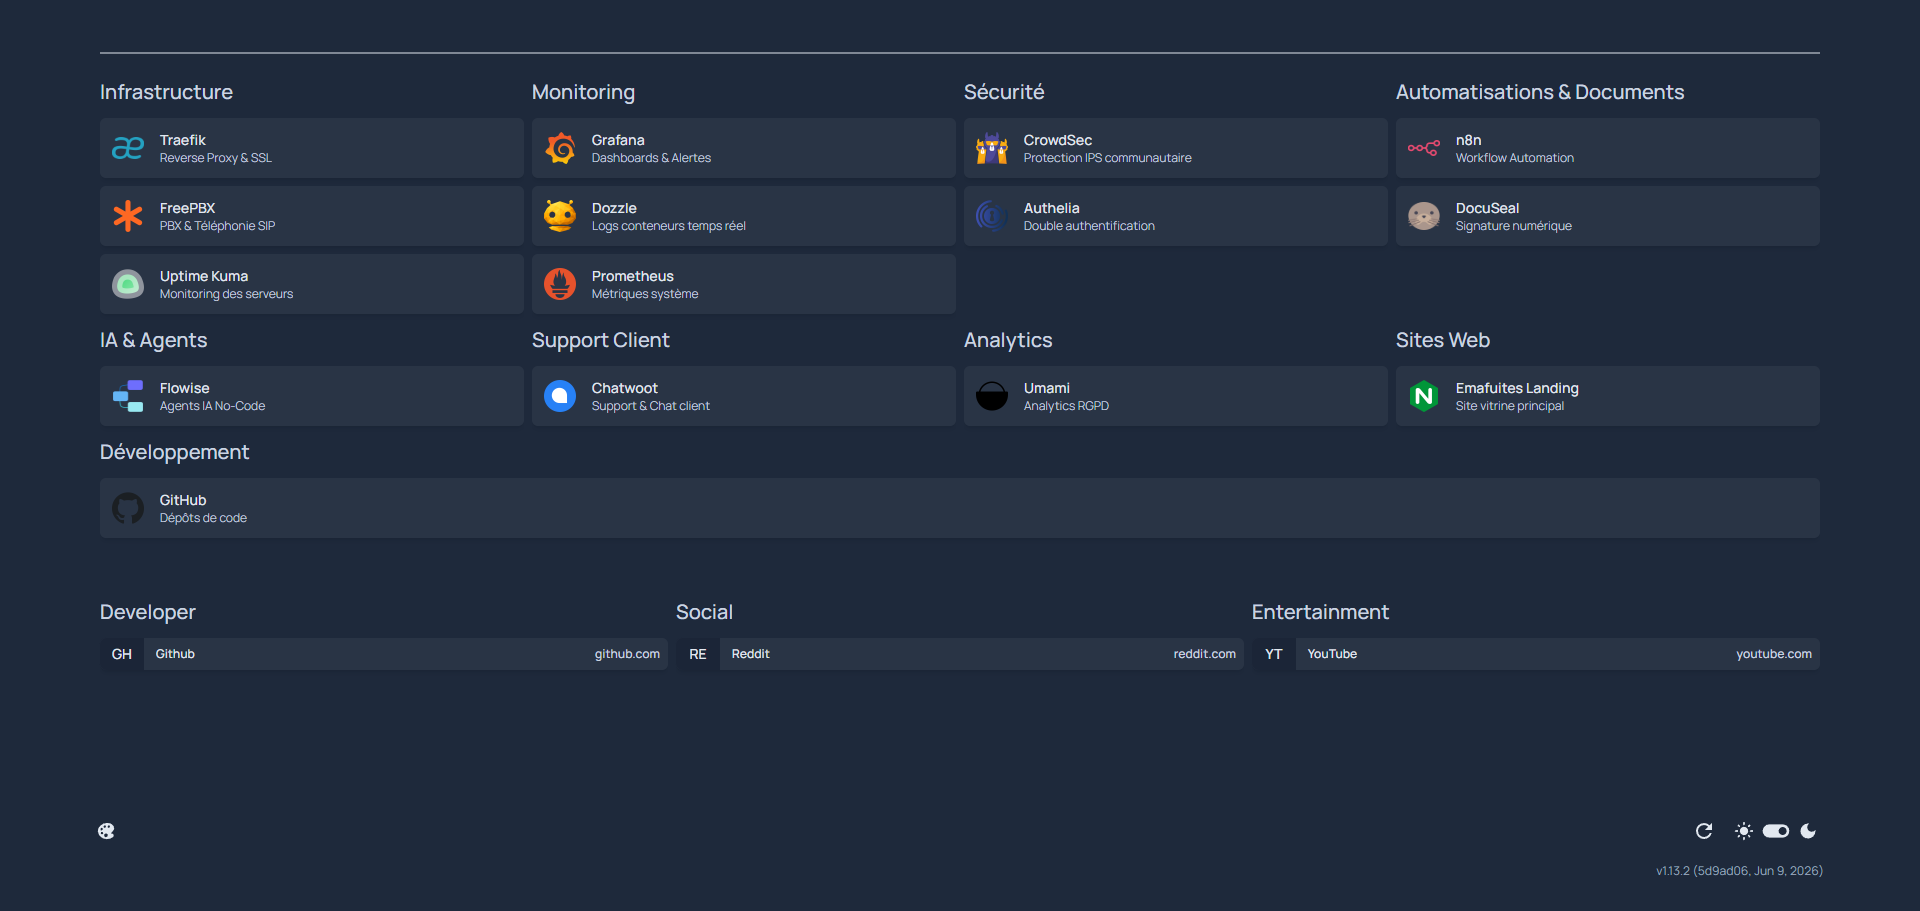
Task: Click the refresh icon at bottom right
Action: point(1704,831)
